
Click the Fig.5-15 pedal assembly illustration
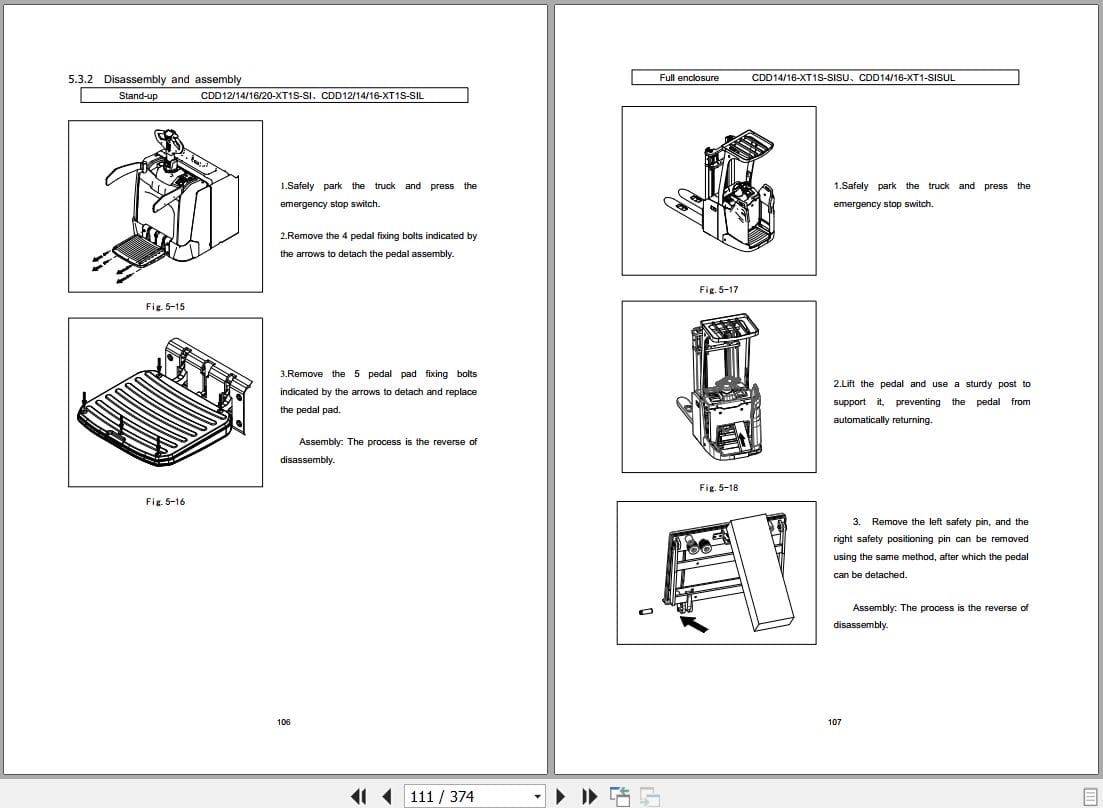(165, 206)
